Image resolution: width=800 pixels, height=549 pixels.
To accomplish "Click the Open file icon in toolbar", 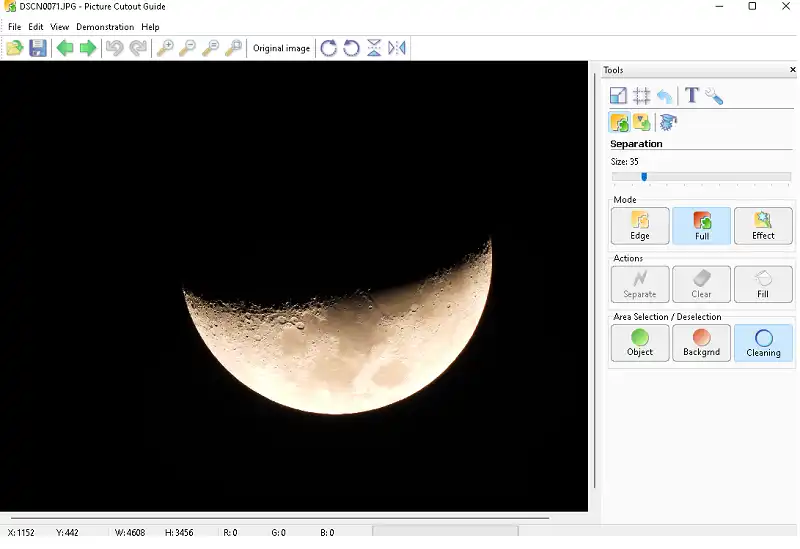I will coord(14,48).
